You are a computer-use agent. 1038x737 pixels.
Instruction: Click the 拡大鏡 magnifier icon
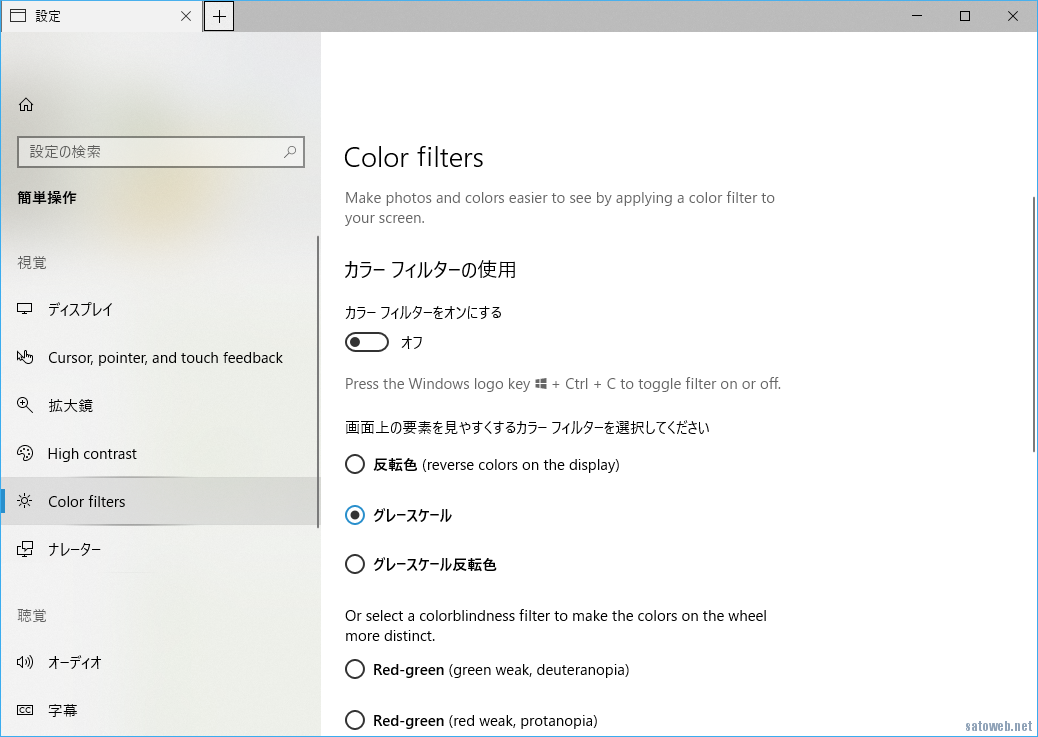26,406
